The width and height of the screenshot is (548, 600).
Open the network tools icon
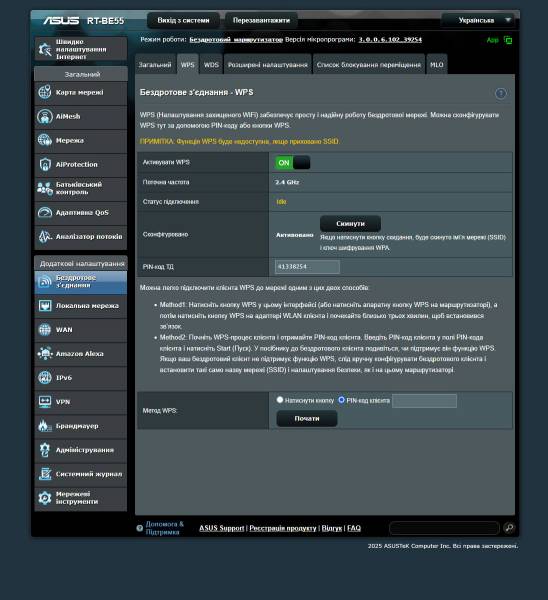(45, 498)
